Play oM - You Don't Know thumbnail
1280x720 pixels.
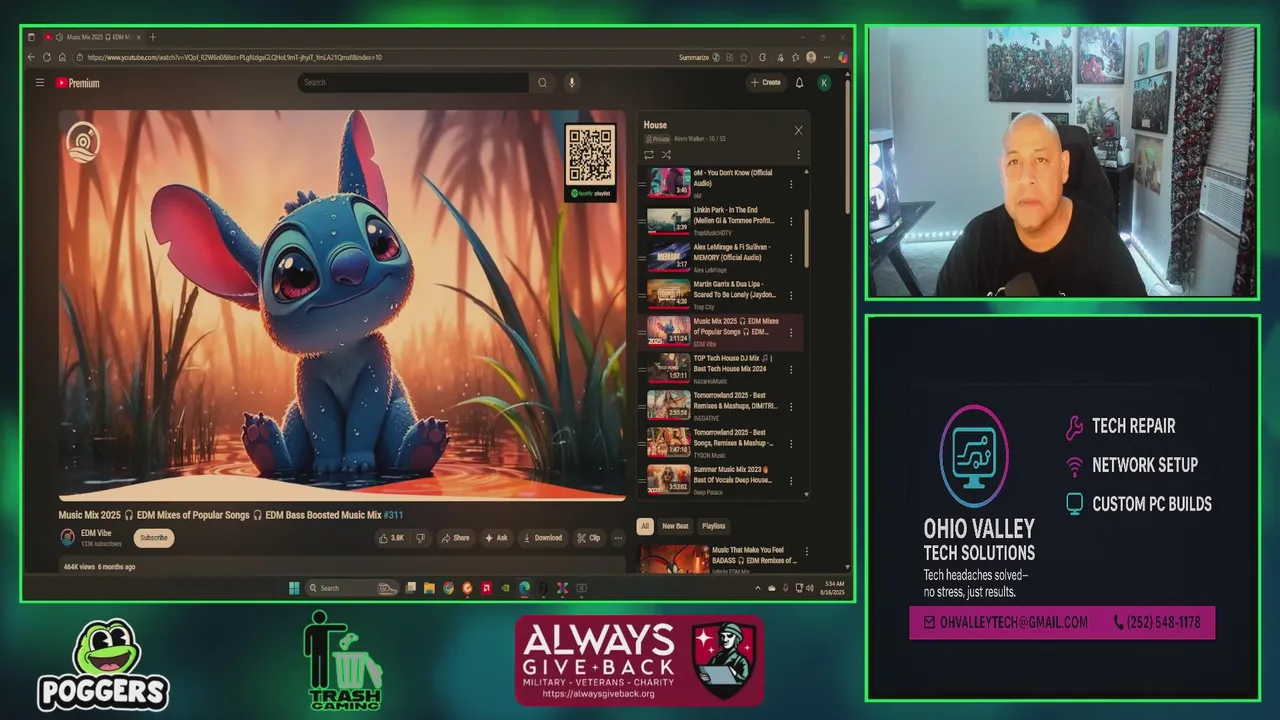(x=668, y=183)
